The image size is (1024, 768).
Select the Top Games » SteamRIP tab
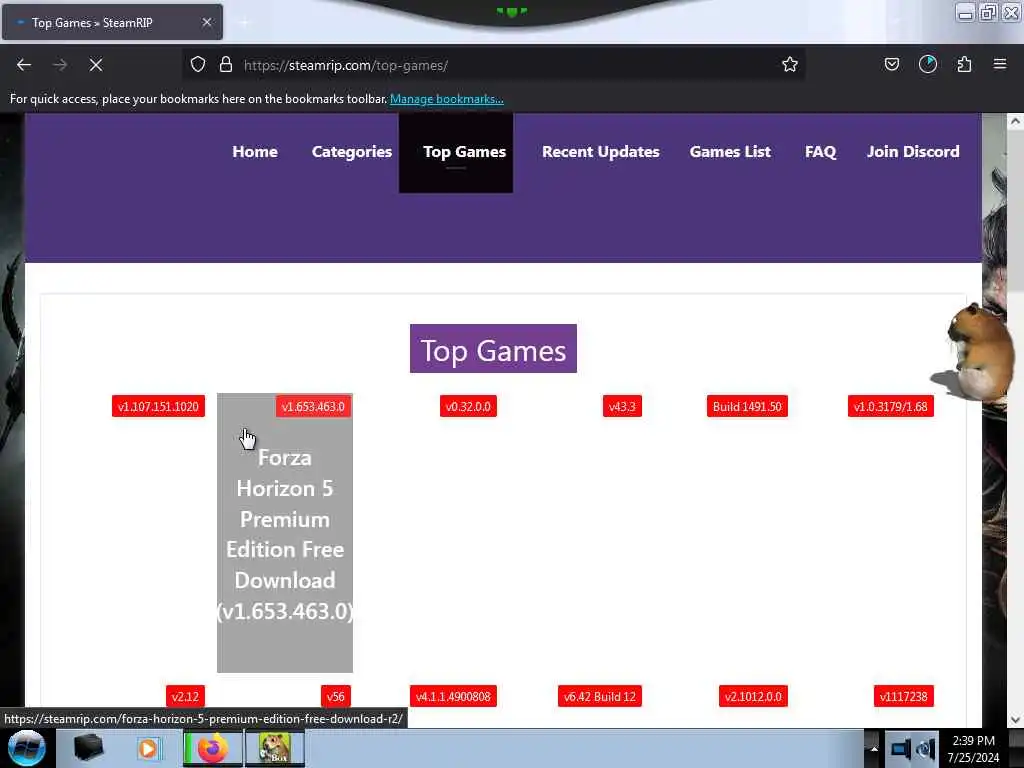point(112,22)
